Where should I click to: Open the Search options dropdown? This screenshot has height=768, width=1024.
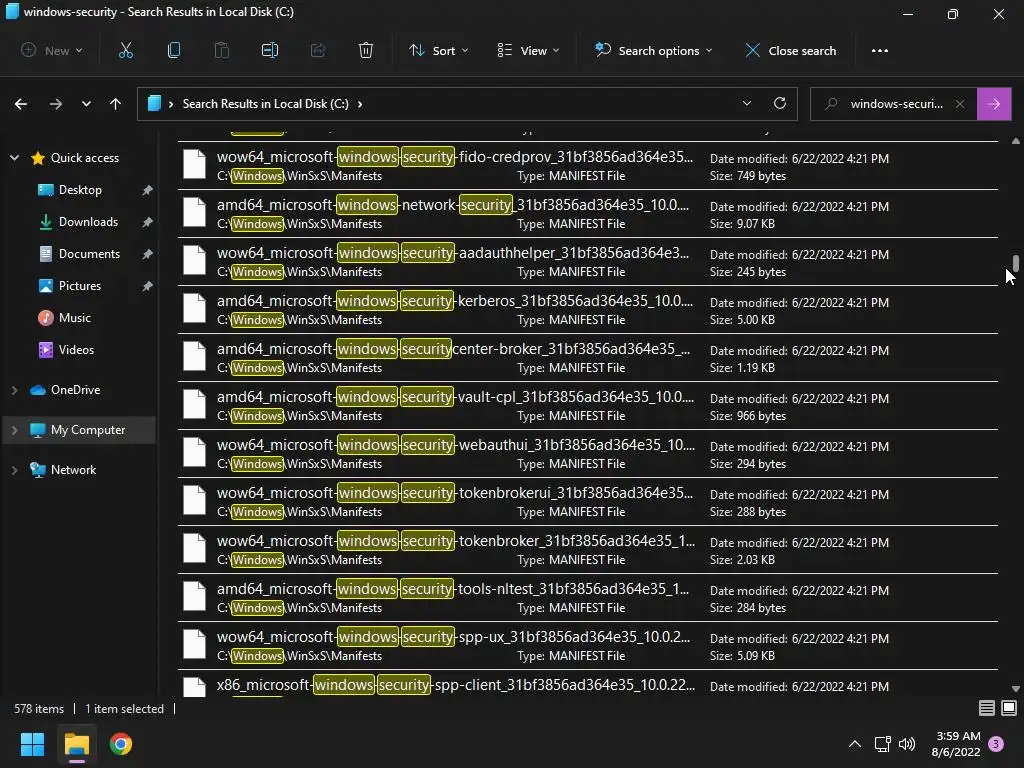coord(654,50)
